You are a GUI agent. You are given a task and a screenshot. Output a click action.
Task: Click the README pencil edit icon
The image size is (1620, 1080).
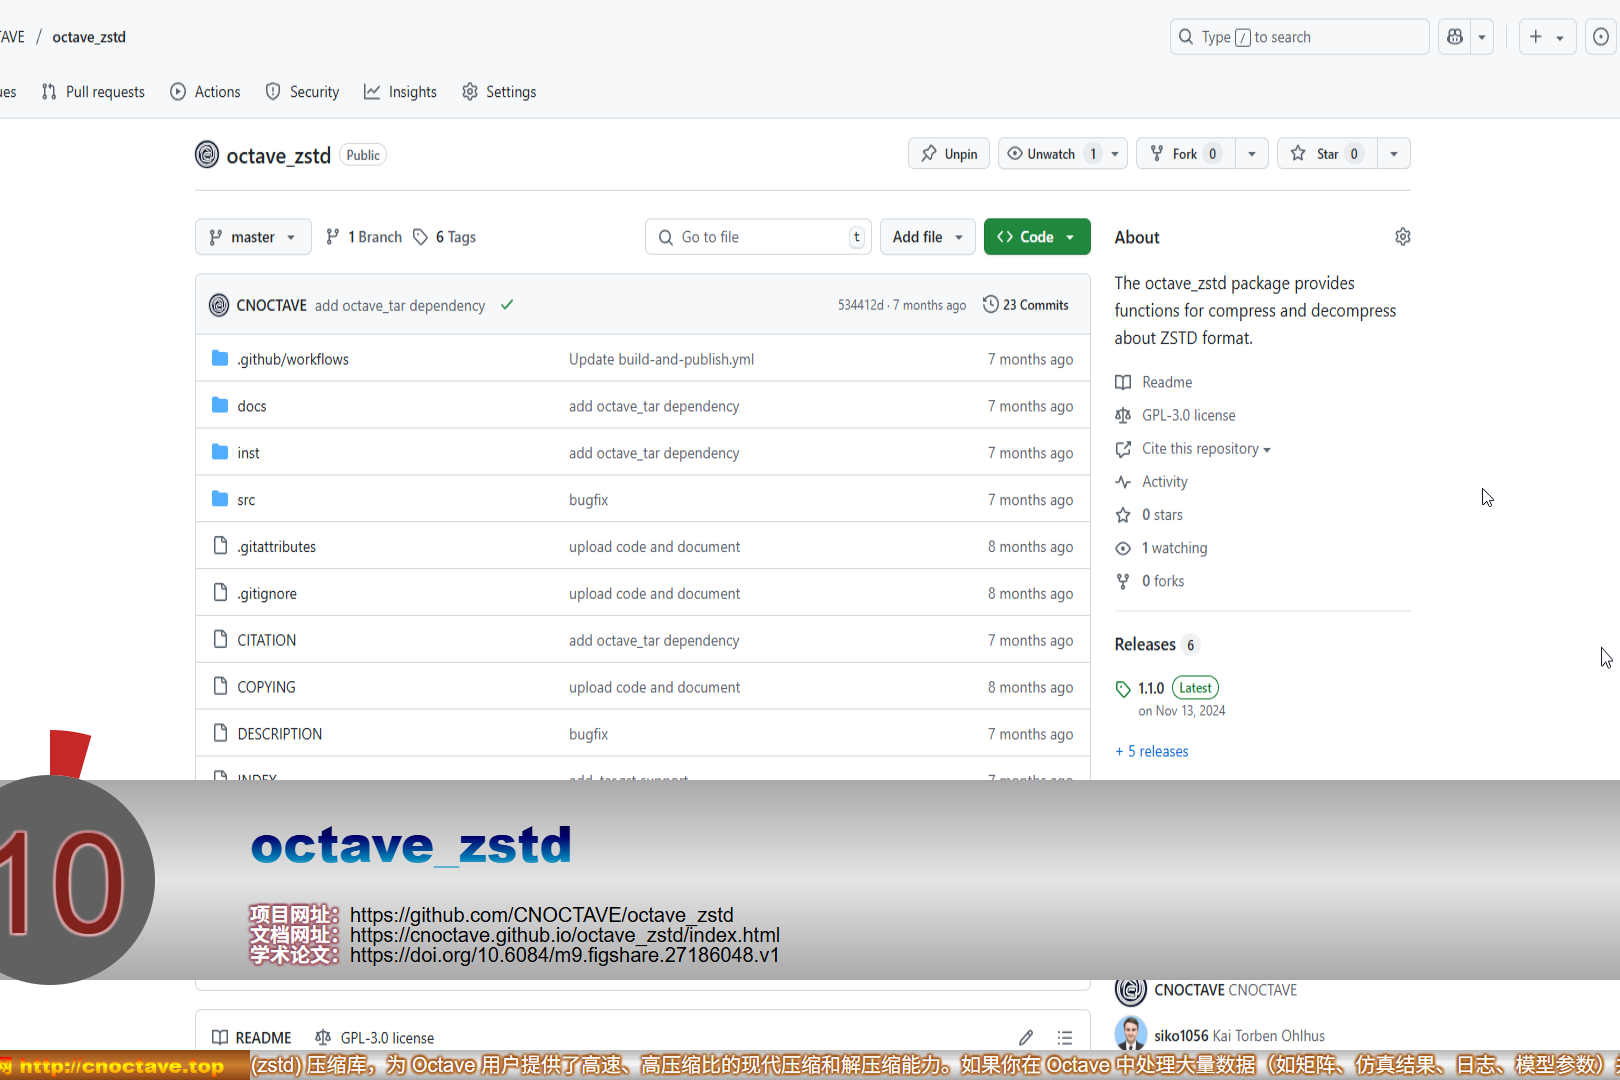(x=1026, y=1037)
